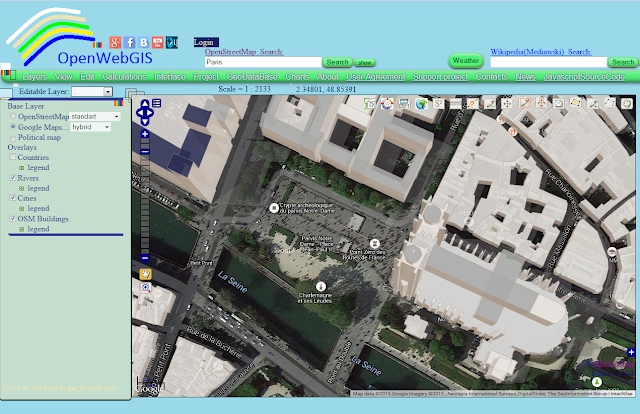This screenshot has width=640, height=414.
Task: Open the Support project link
Action: click(x=440, y=77)
